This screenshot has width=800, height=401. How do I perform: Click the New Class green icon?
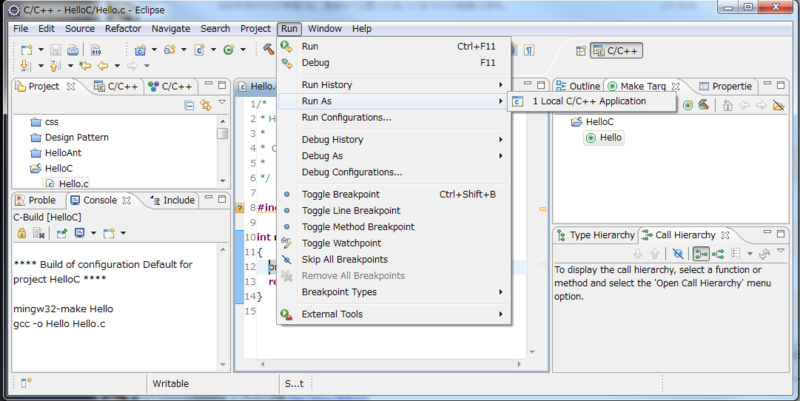[x=229, y=50]
